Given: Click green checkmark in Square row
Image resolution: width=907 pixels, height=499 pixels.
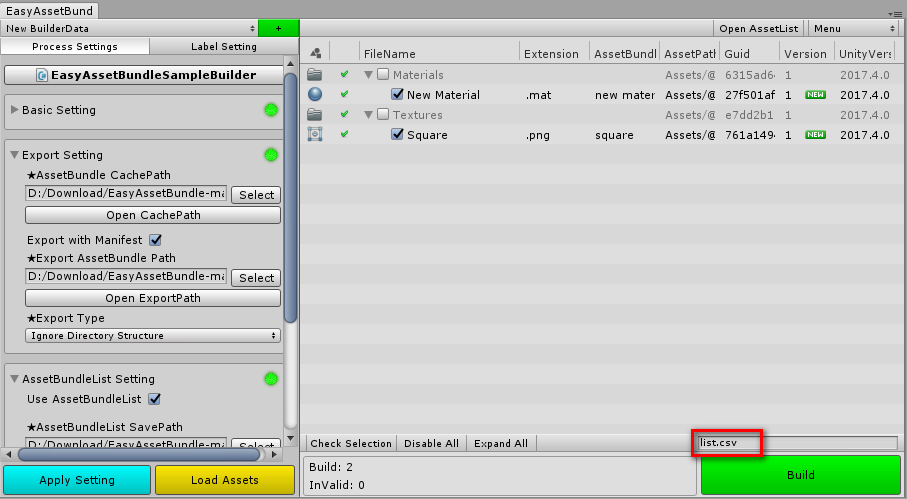Looking at the screenshot, I should pos(344,134).
